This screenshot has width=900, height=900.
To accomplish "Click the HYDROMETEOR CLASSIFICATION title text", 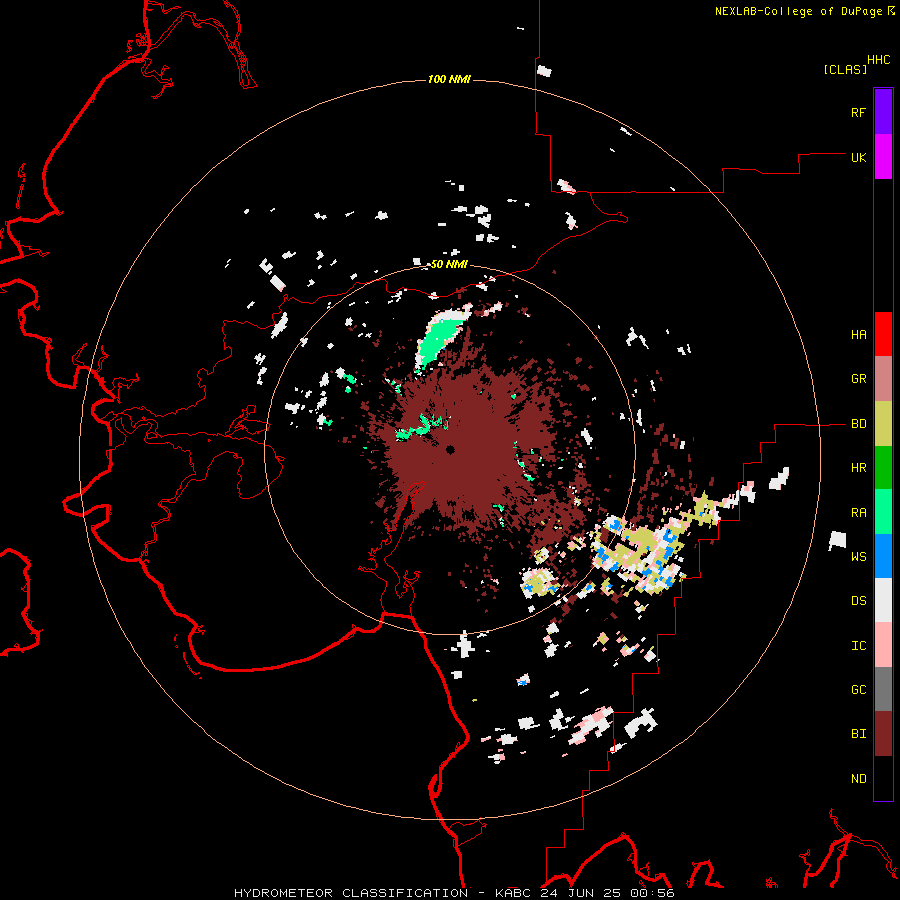I will (x=351, y=893).
